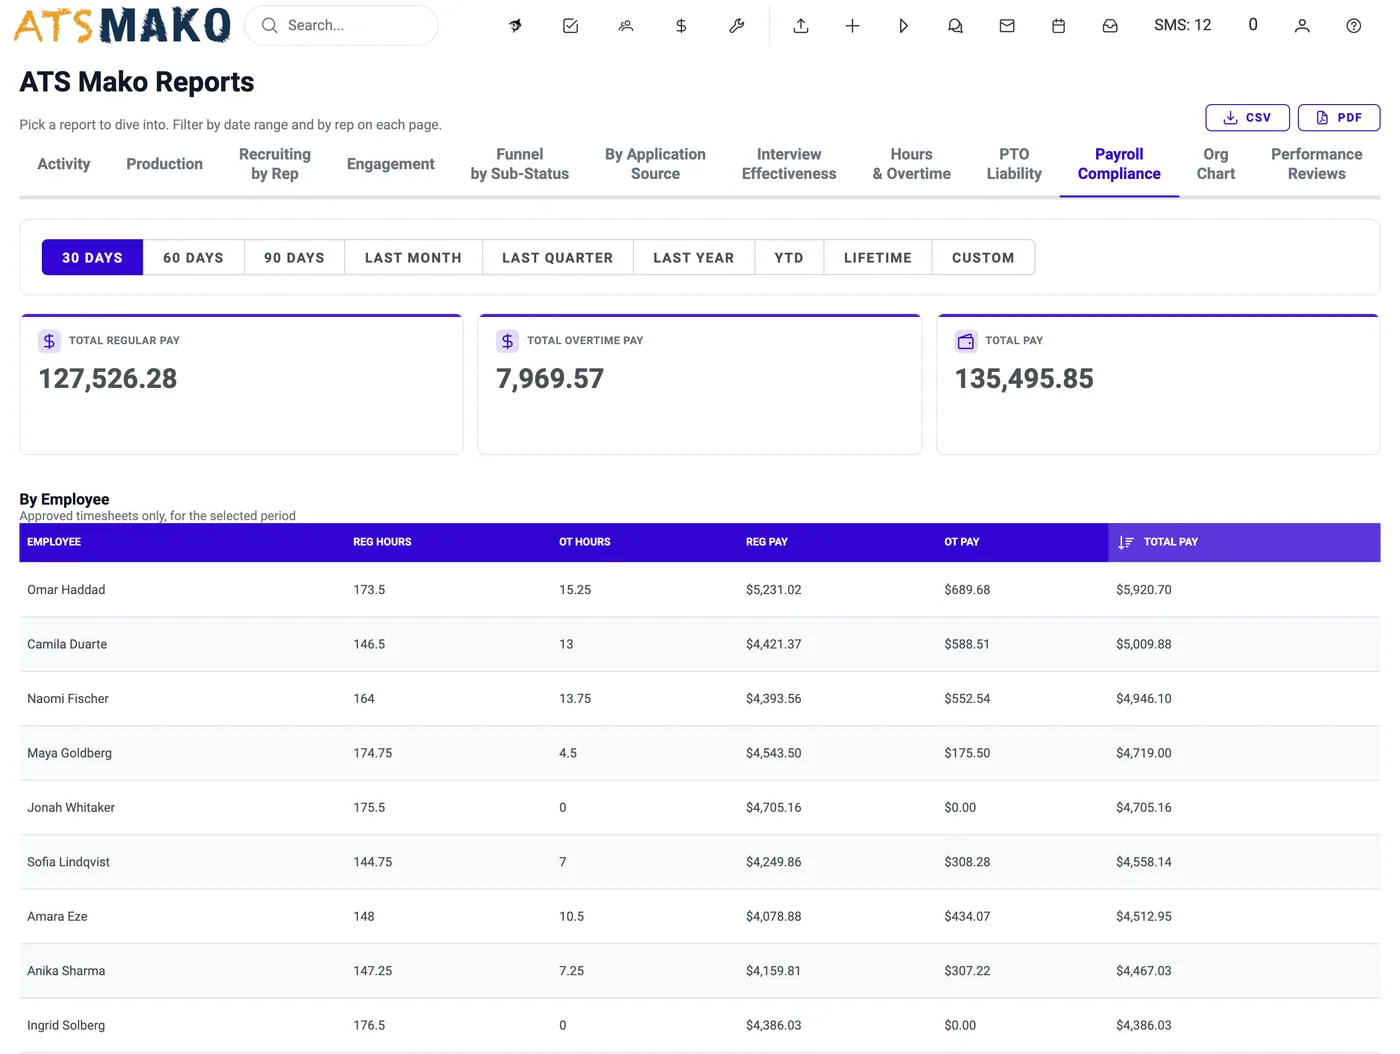The height and width of the screenshot is (1054, 1400).
Task: Open the inbox tray icon
Action: coord(1110,26)
